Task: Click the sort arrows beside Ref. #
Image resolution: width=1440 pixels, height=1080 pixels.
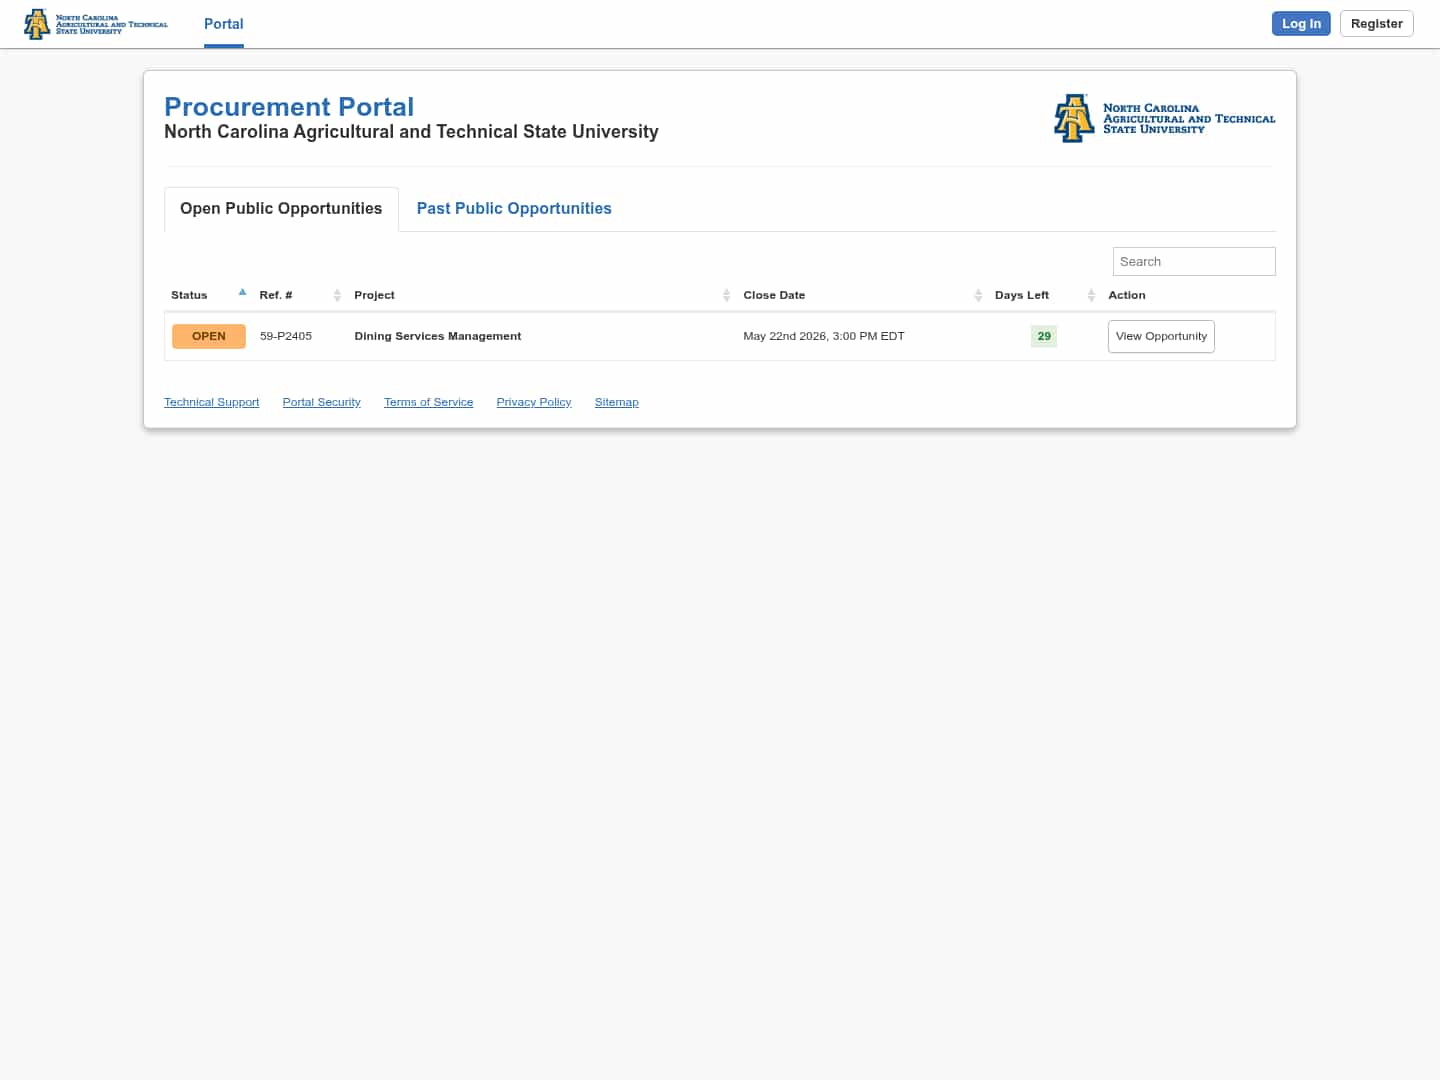Action: 336,295
